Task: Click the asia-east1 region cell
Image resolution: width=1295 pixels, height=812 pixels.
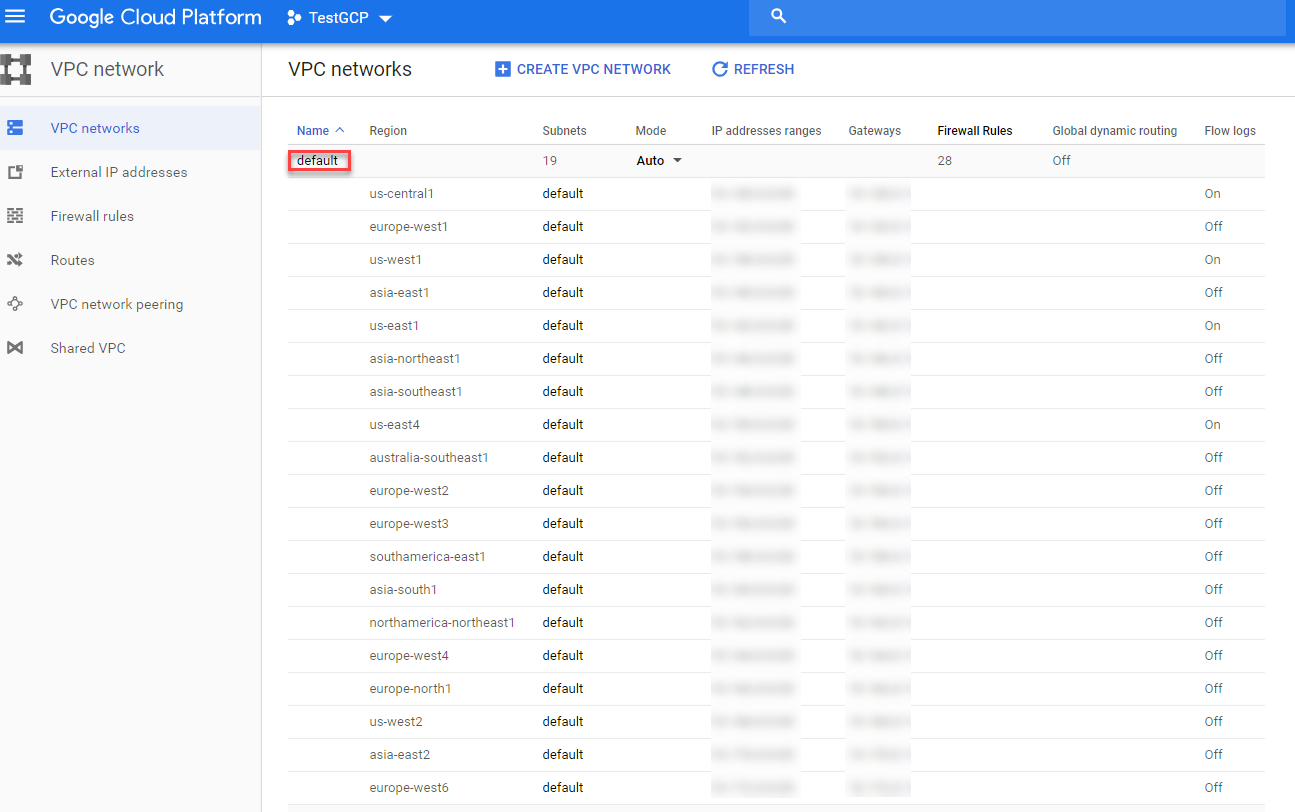Action: click(x=400, y=292)
